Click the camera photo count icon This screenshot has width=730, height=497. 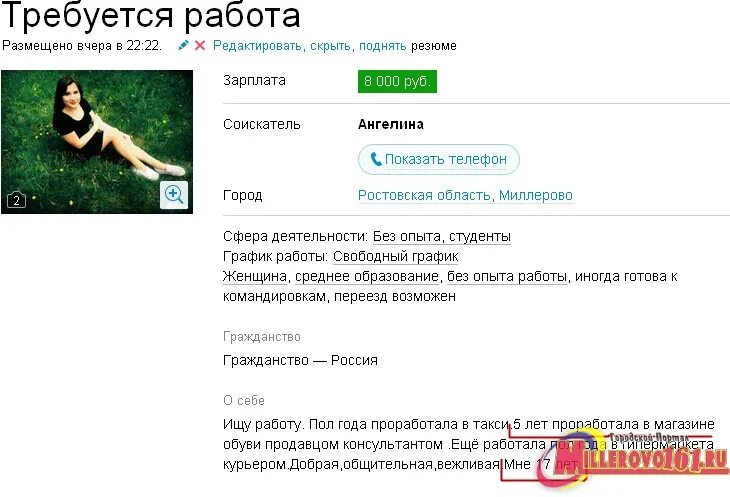[x=16, y=200]
